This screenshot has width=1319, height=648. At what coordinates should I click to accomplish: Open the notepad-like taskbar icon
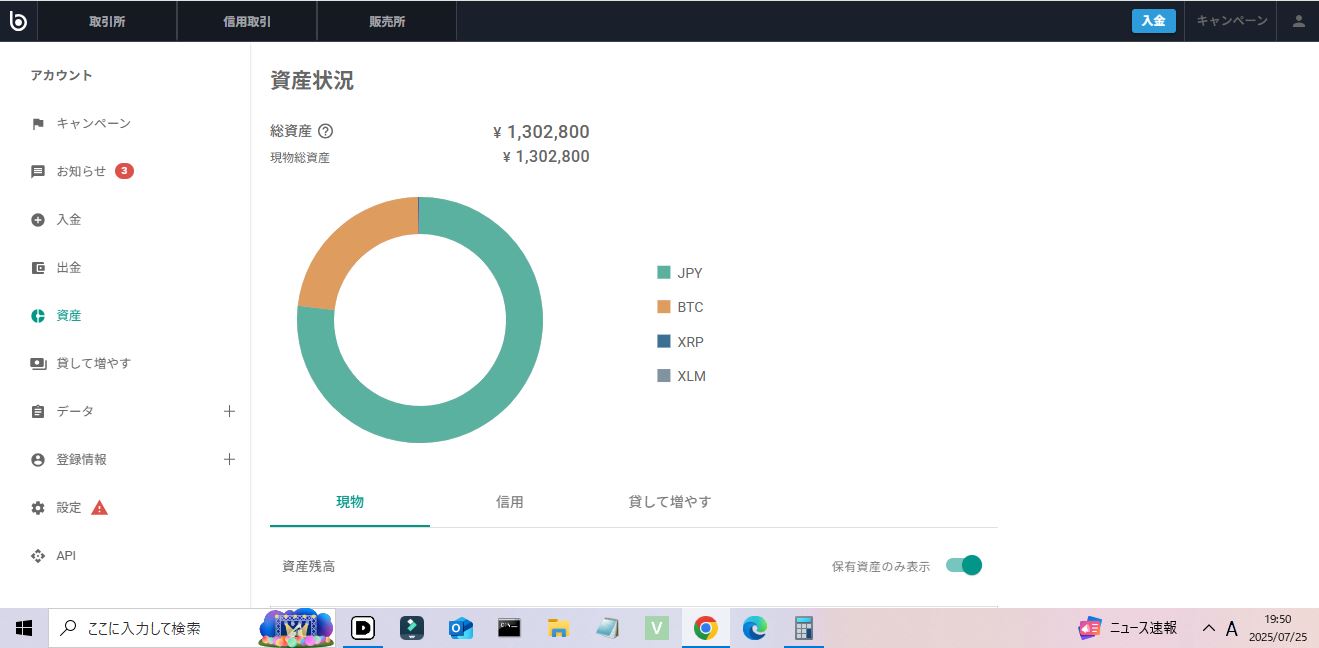coord(607,628)
